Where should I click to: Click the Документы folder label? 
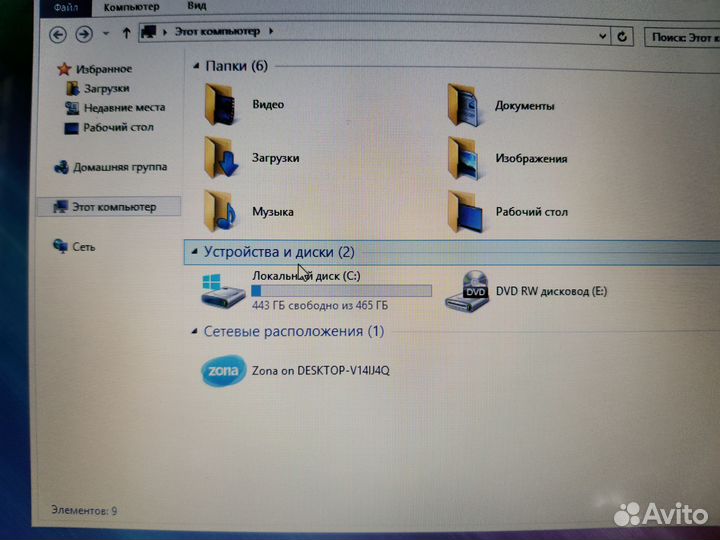point(524,106)
